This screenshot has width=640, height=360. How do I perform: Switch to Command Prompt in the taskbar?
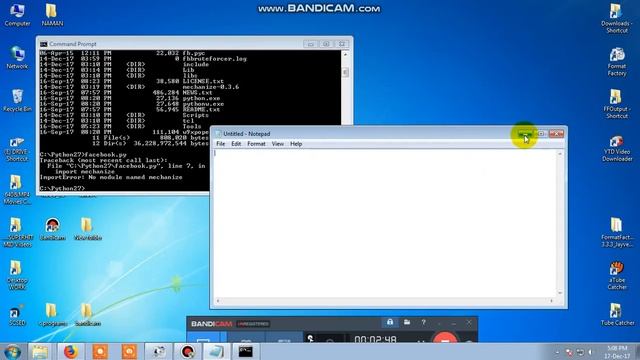pyautogui.click(x=245, y=351)
